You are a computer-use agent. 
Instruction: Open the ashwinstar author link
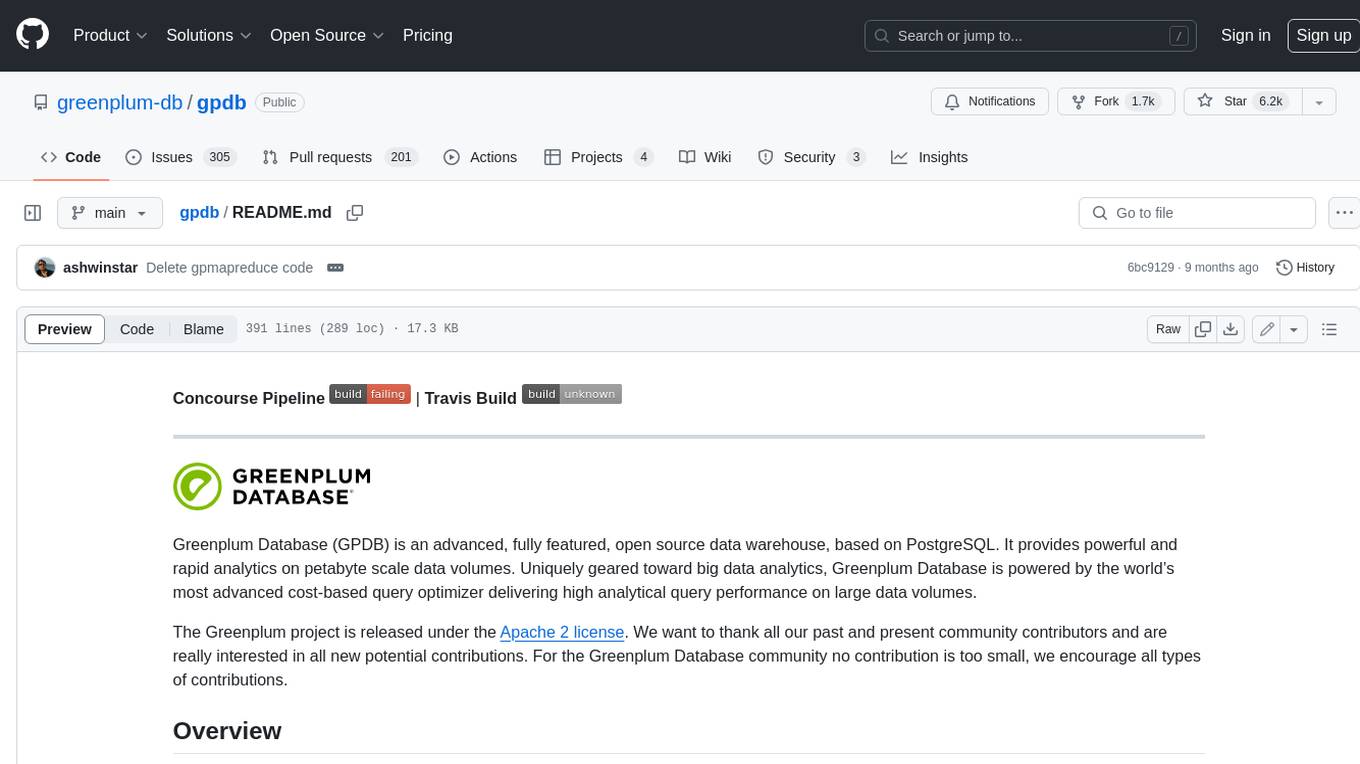(x=100, y=268)
